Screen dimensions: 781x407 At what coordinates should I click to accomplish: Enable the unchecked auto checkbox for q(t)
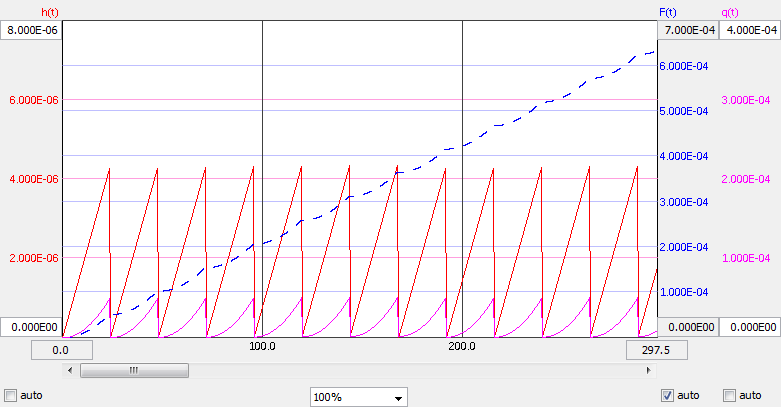(x=730, y=395)
